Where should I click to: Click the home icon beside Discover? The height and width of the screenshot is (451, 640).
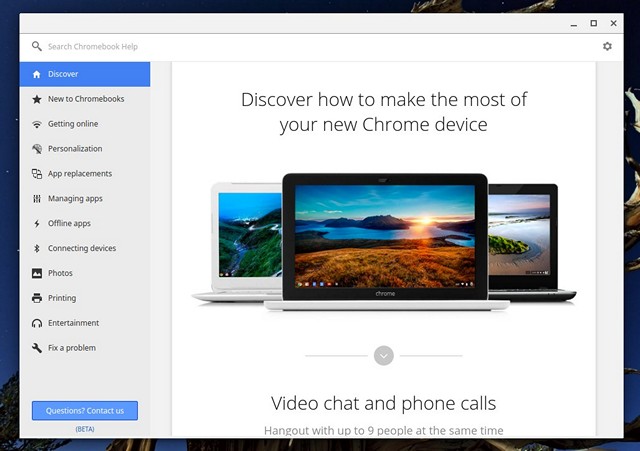37,74
